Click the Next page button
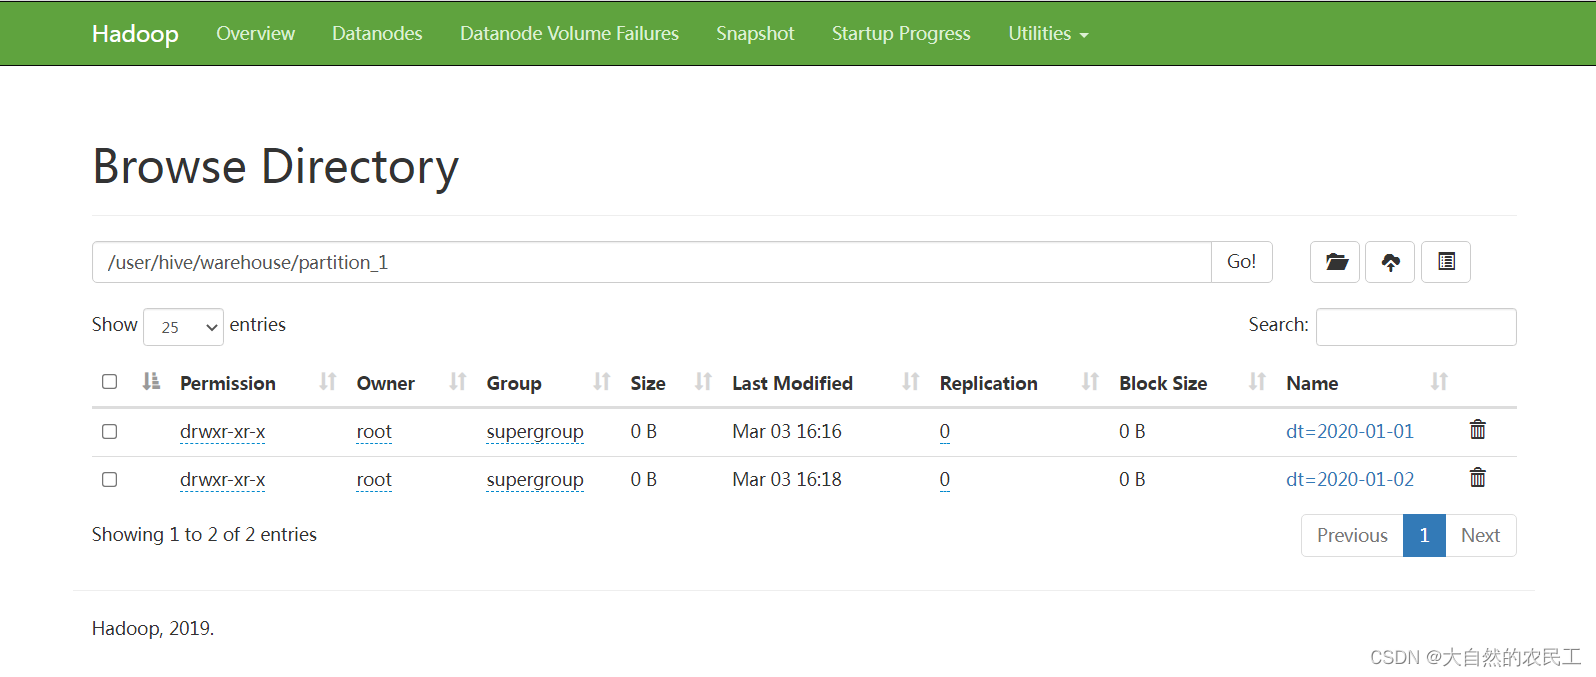The image size is (1596, 677). 1480,535
